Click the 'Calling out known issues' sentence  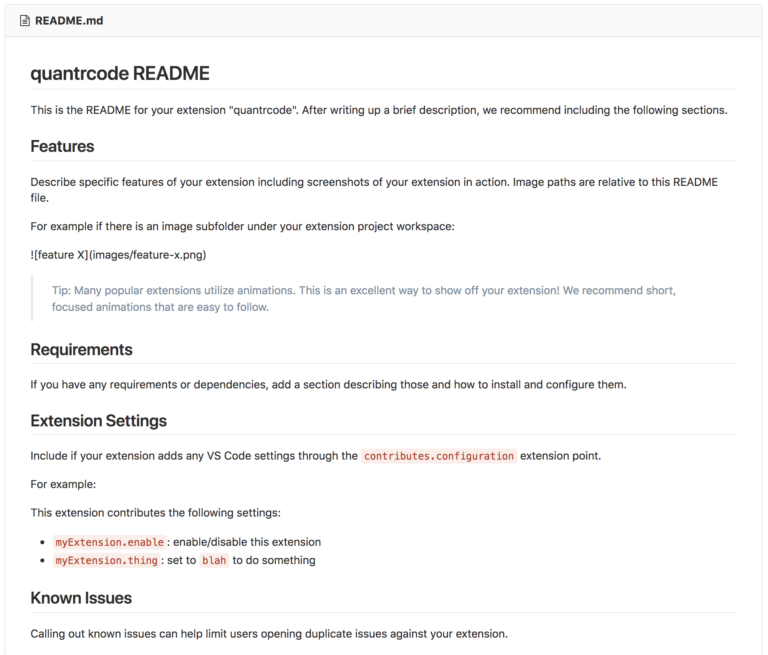pyautogui.click(x=269, y=634)
